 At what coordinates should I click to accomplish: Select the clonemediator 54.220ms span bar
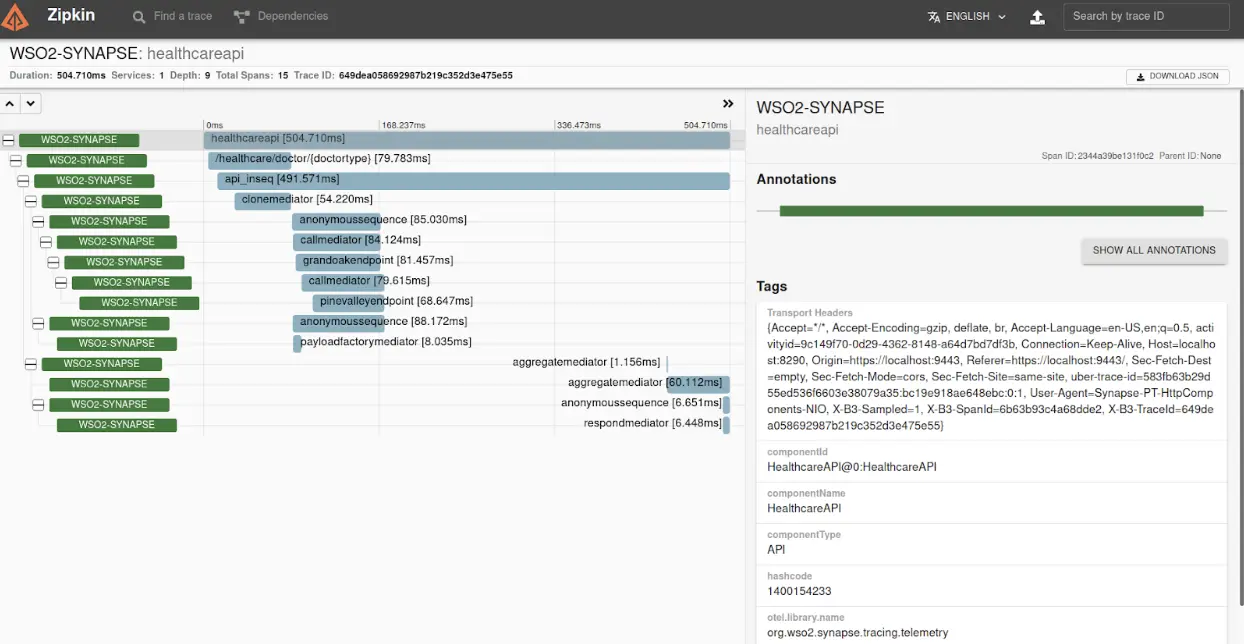tap(263, 201)
